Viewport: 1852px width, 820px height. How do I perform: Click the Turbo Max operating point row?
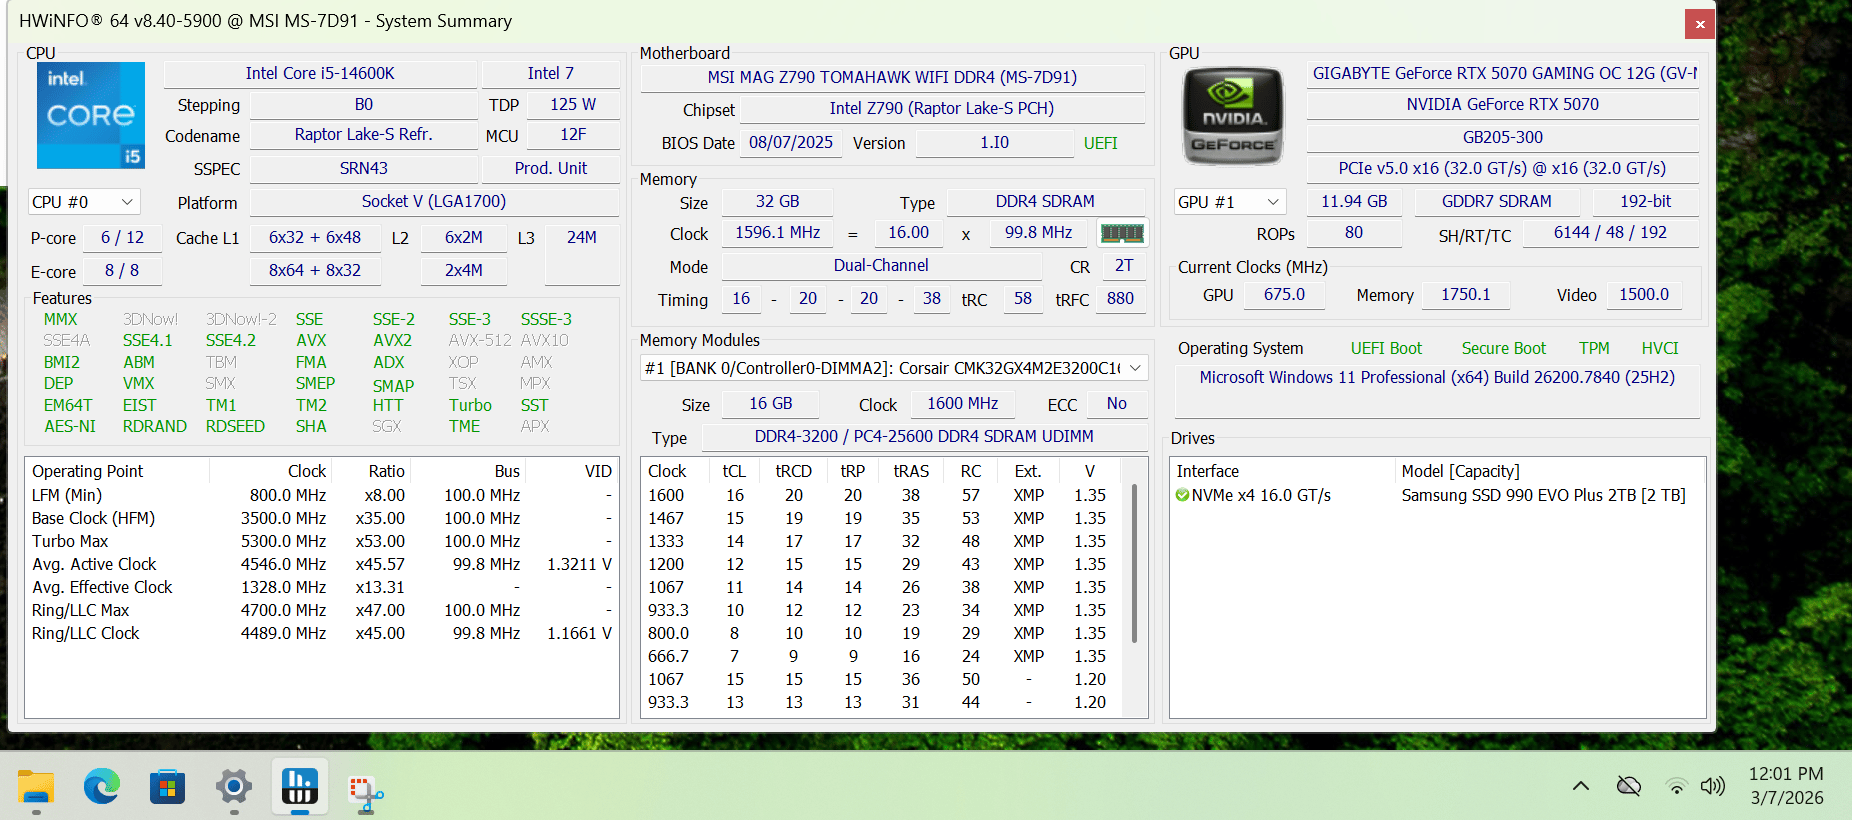coord(322,542)
